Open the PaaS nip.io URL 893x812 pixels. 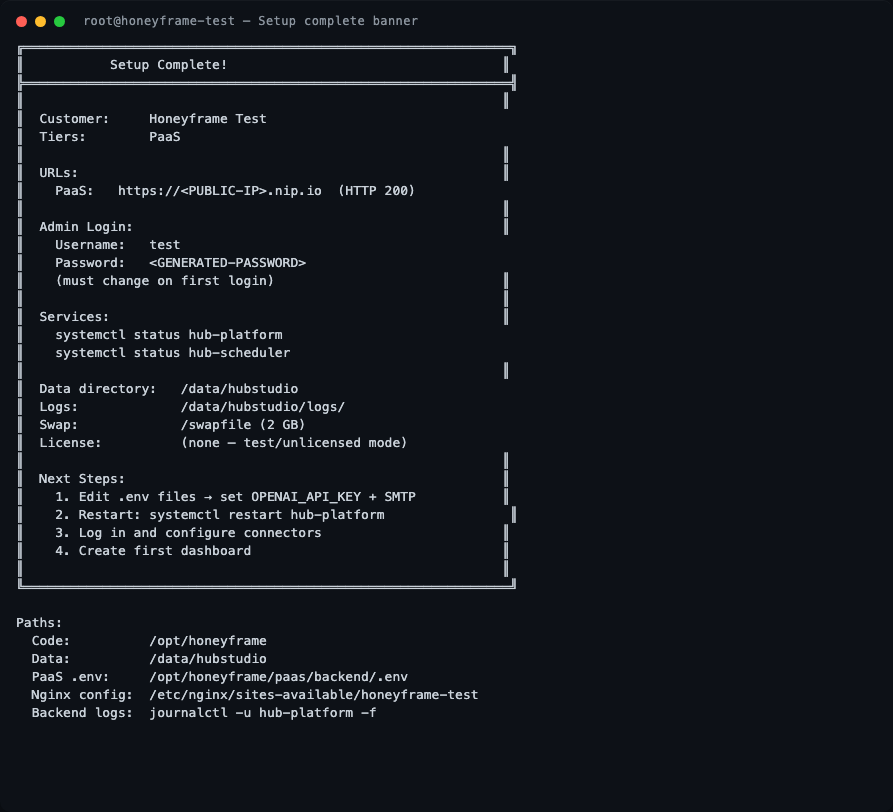(220, 191)
